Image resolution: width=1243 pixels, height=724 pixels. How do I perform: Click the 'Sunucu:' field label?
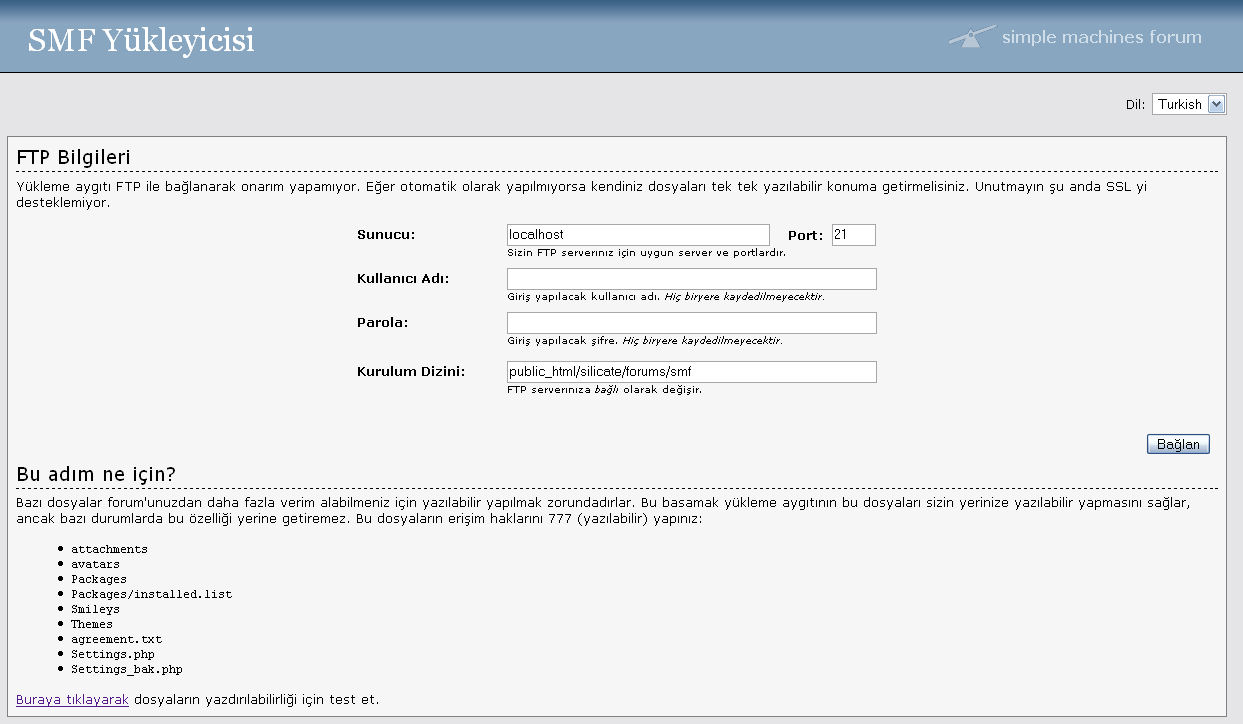pos(386,235)
